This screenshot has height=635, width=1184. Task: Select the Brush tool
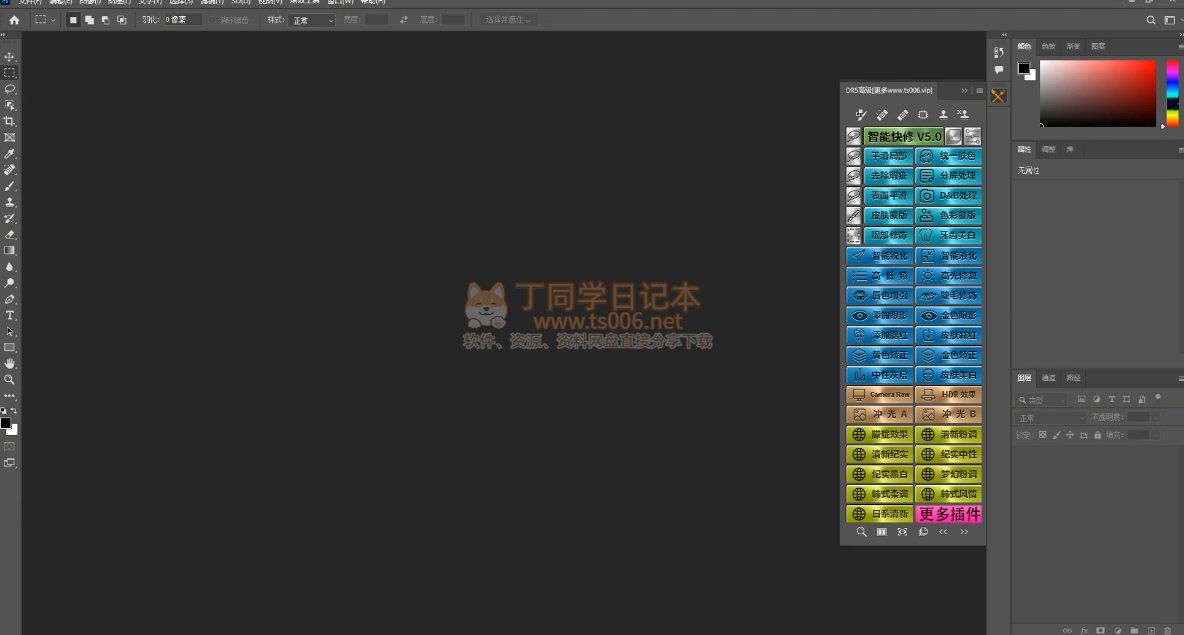pyautogui.click(x=10, y=186)
